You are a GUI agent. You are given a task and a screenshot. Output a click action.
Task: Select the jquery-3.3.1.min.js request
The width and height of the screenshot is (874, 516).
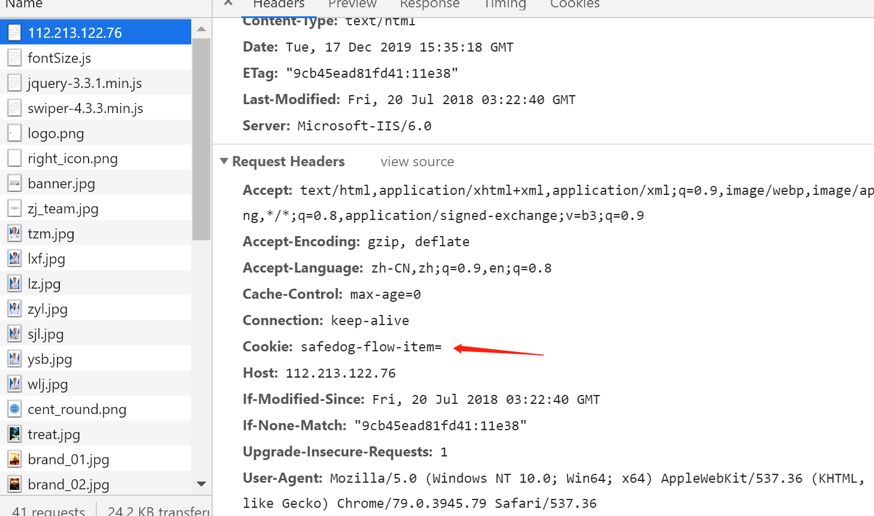tap(95, 82)
